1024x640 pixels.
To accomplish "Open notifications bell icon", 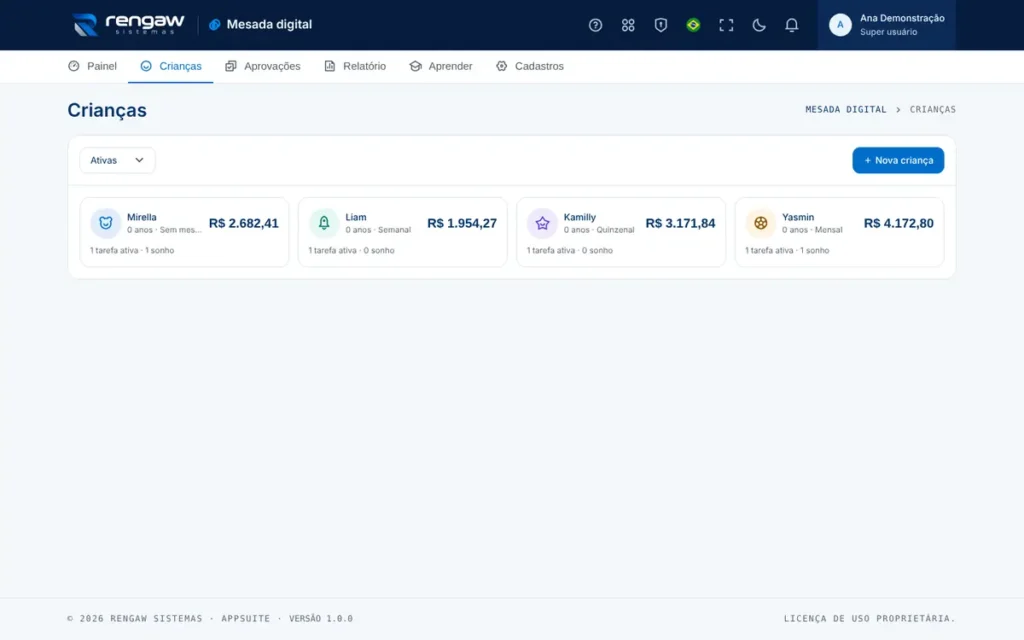I will pos(791,25).
